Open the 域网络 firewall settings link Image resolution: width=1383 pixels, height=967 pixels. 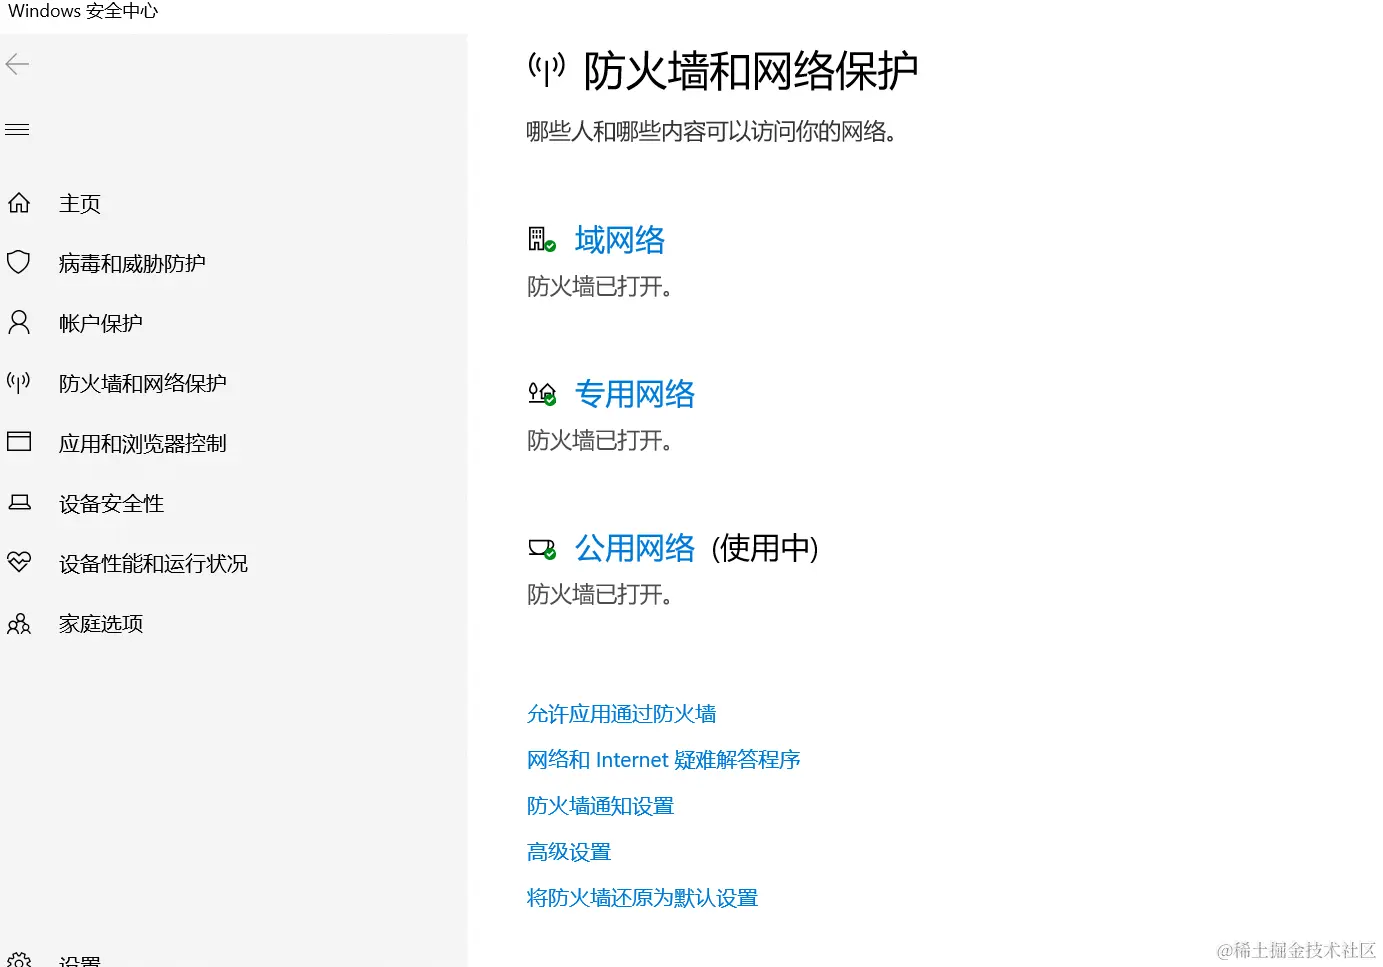tap(619, 239)
